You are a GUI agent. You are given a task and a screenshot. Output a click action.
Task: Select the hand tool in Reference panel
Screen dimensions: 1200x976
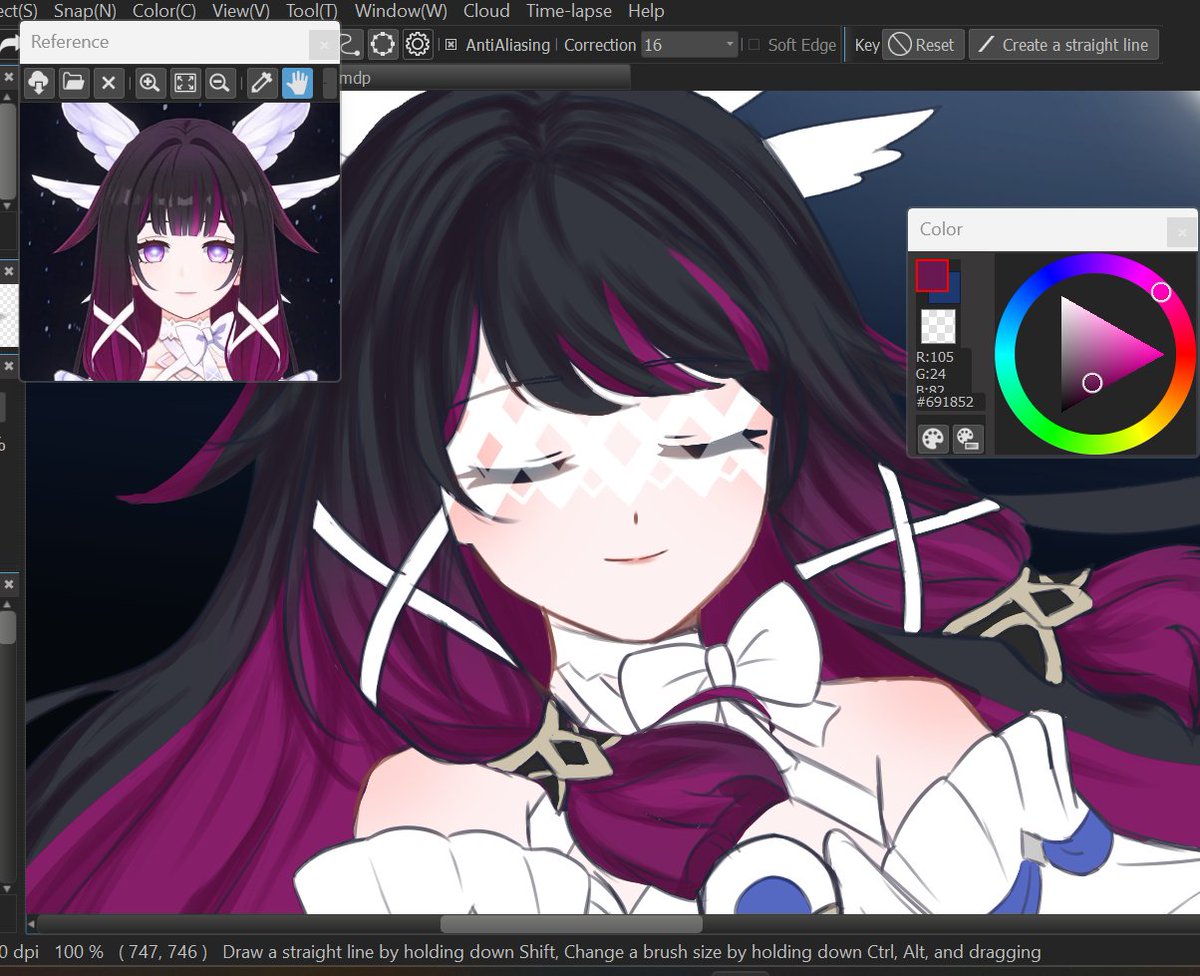[x=297, y=83]
